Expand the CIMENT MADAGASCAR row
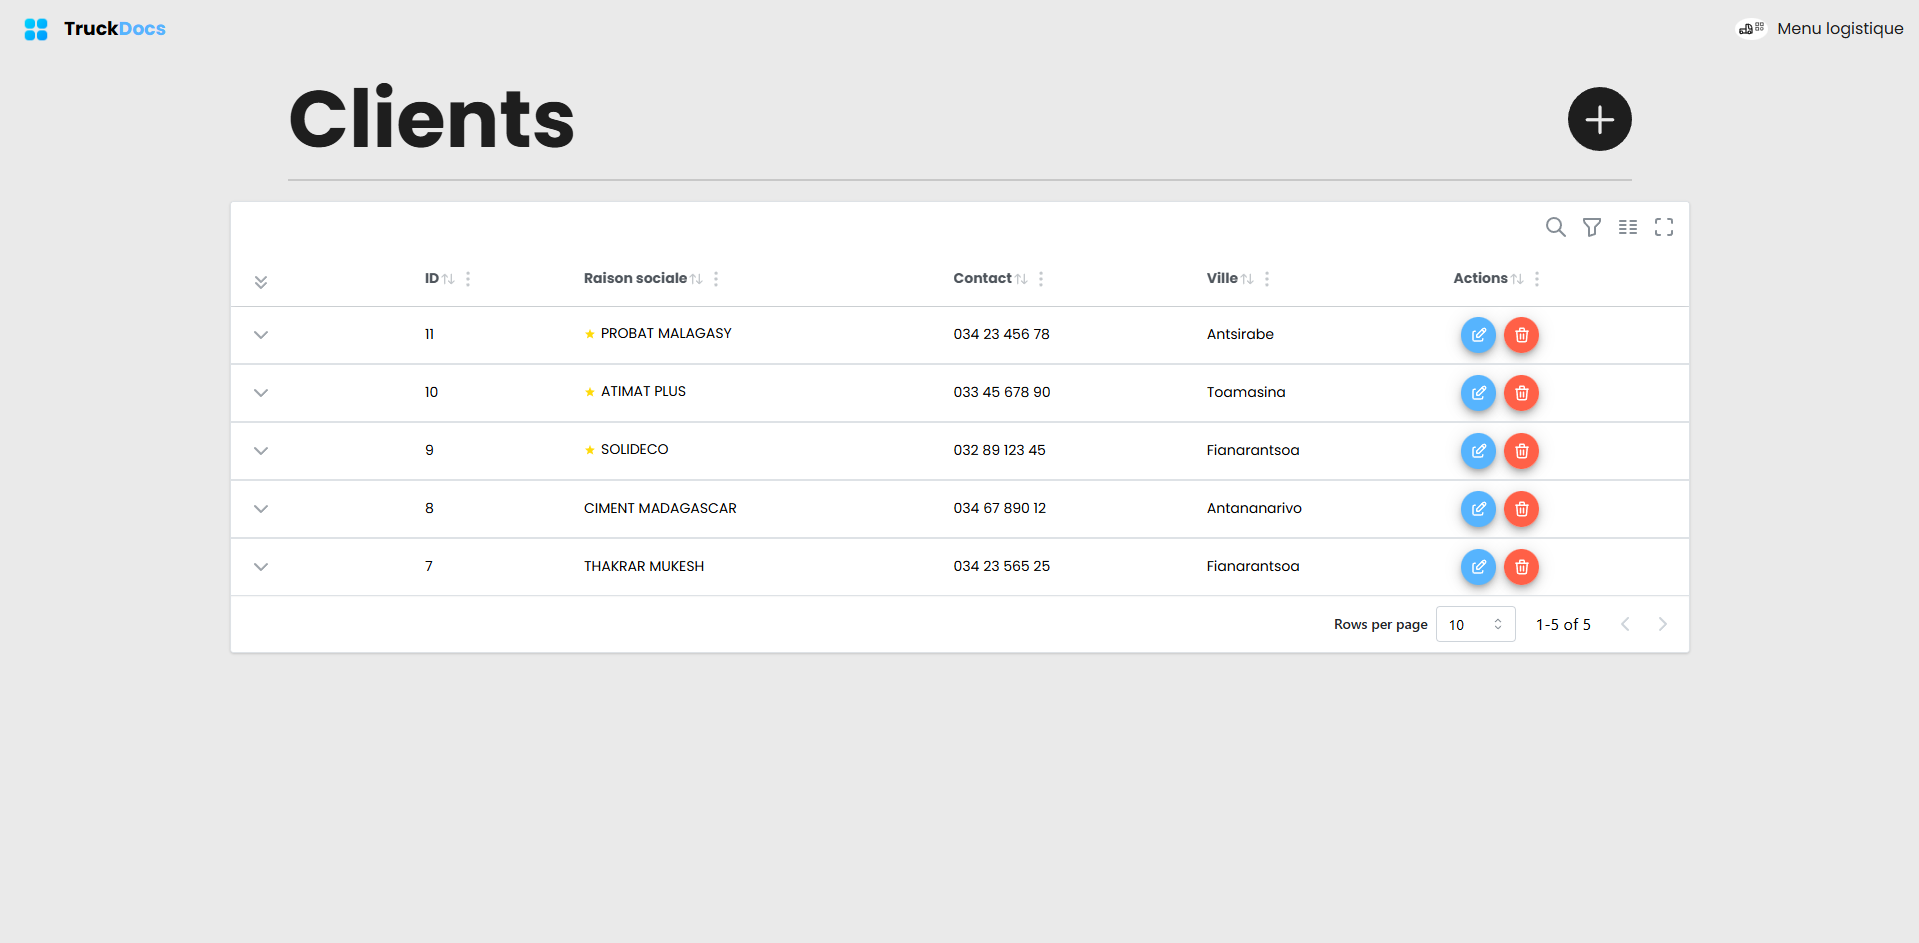Screen dimensions: 1919x943 pos(261,509)
